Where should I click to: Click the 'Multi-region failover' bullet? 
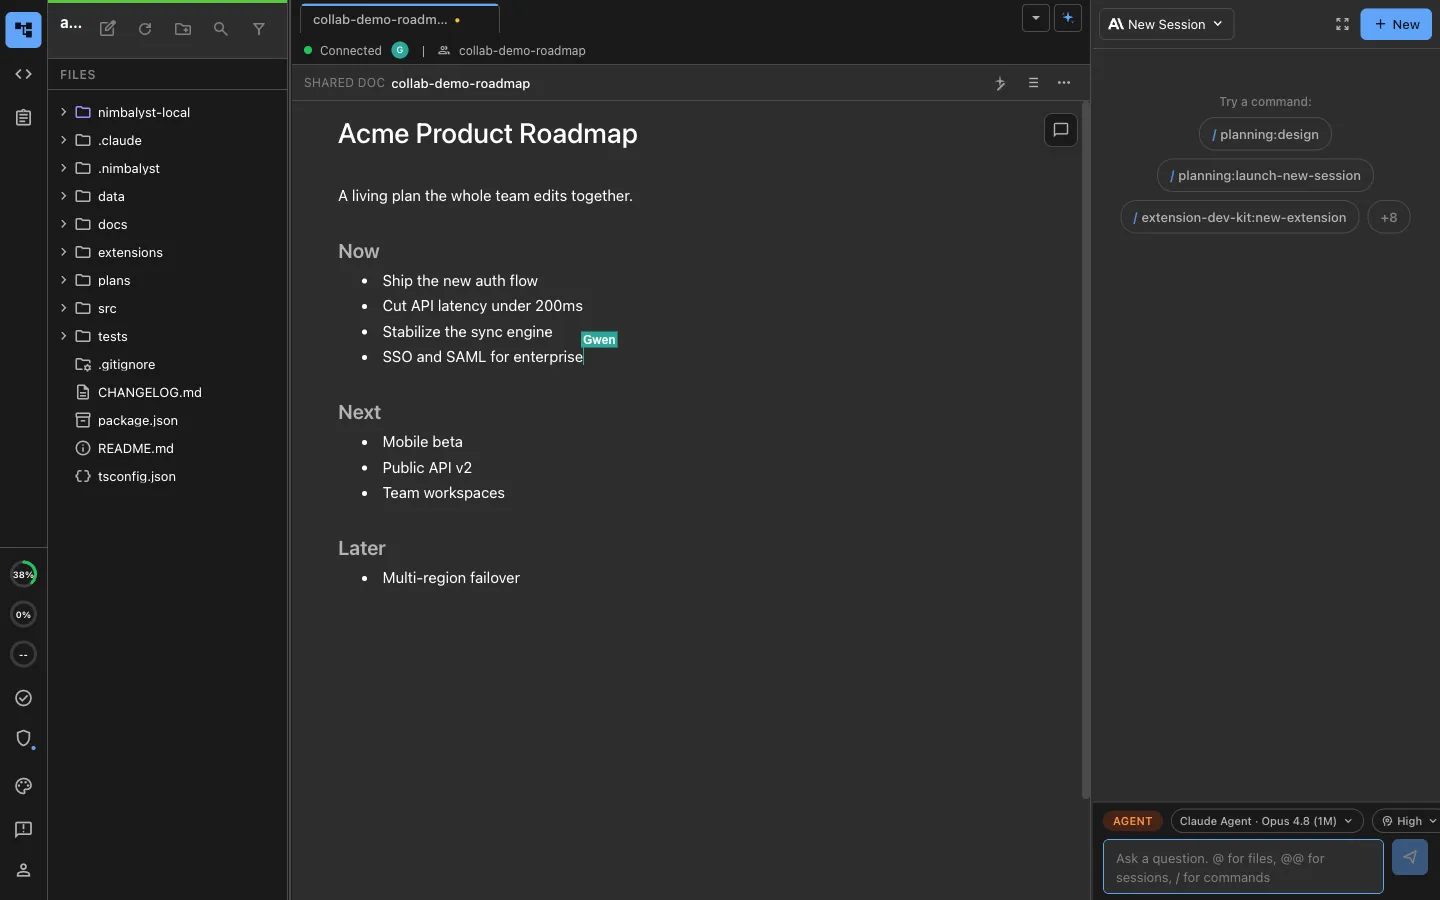point(451,578)
